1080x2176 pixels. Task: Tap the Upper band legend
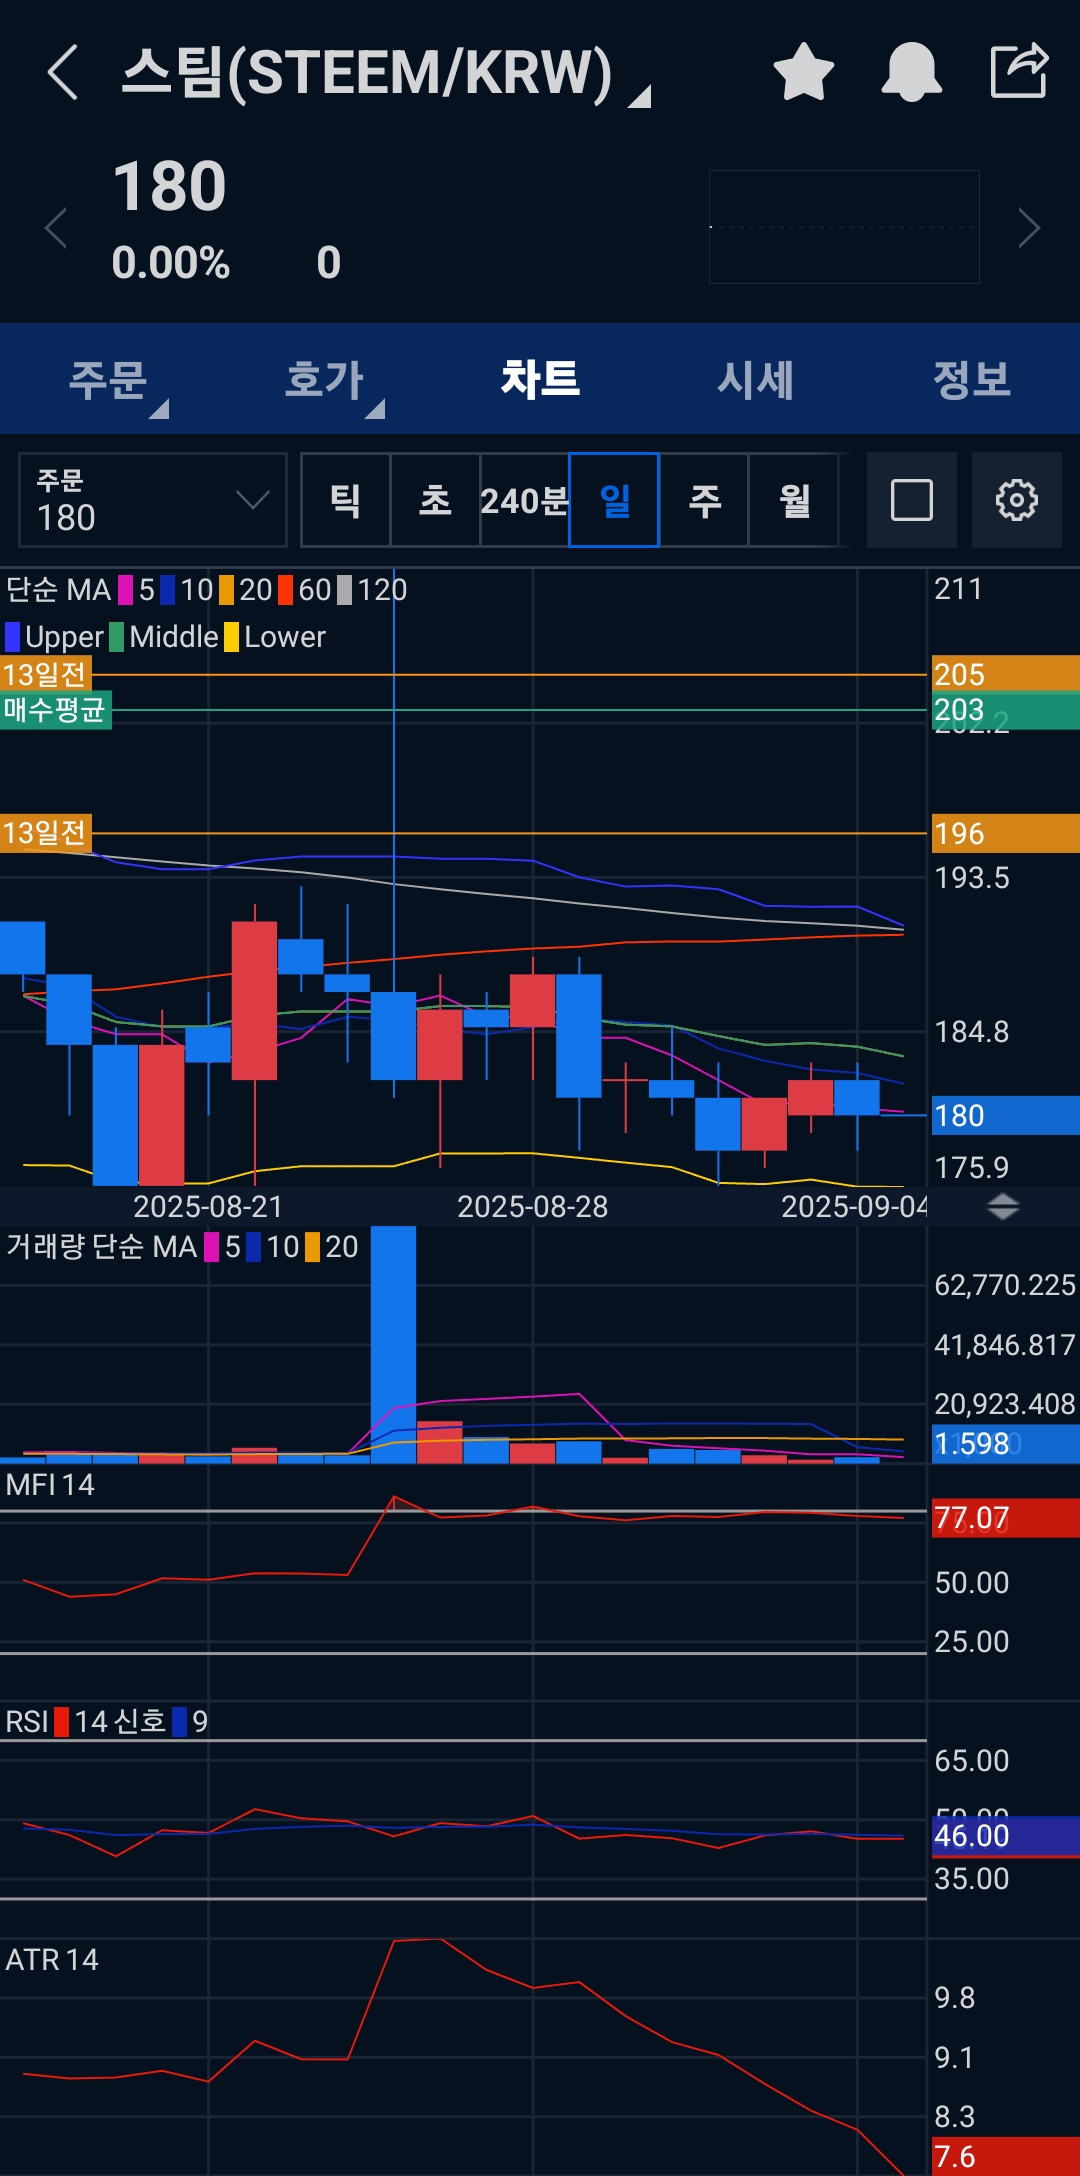pos(55,637)
